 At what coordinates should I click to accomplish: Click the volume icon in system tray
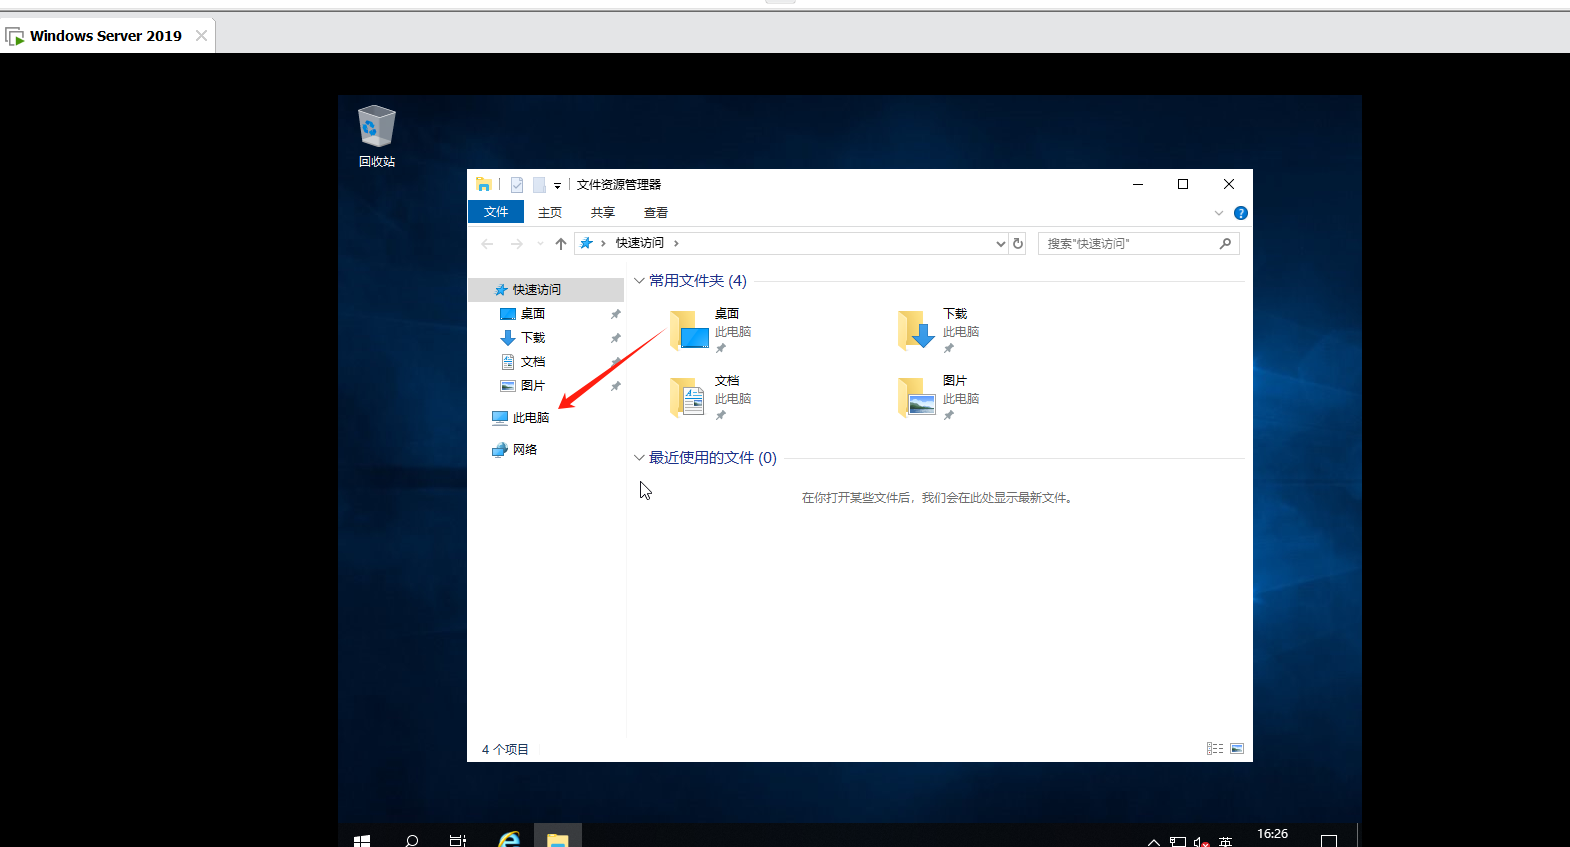[x=1202, y=842]
